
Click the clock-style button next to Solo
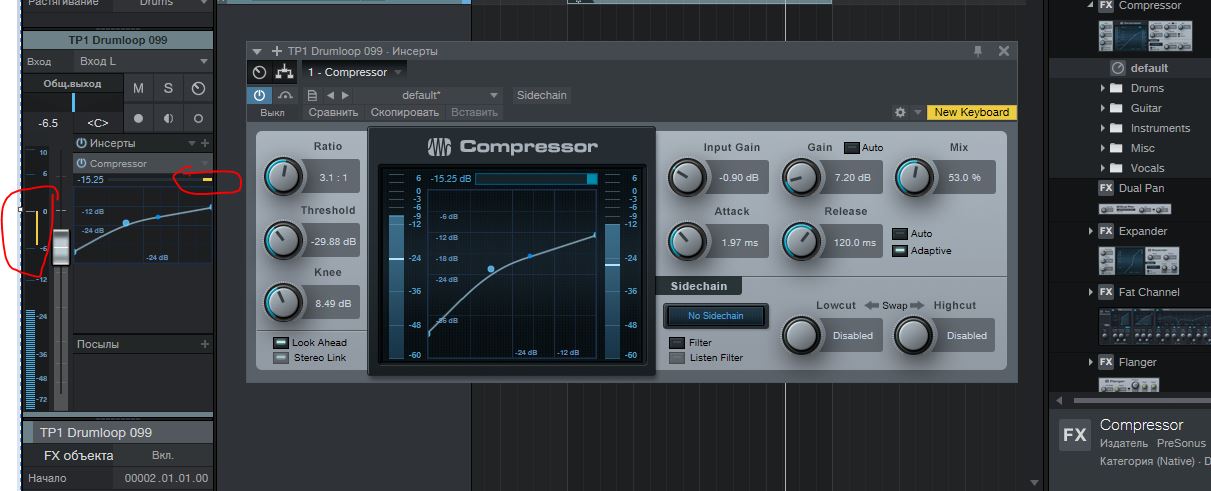coord(198,88)
